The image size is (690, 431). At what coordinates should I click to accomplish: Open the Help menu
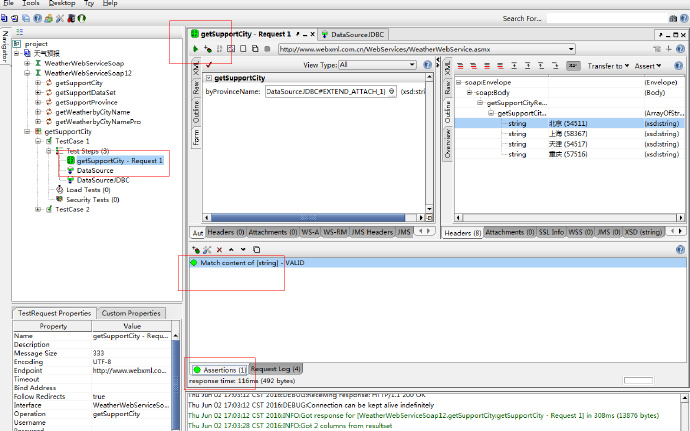point(110,3)
